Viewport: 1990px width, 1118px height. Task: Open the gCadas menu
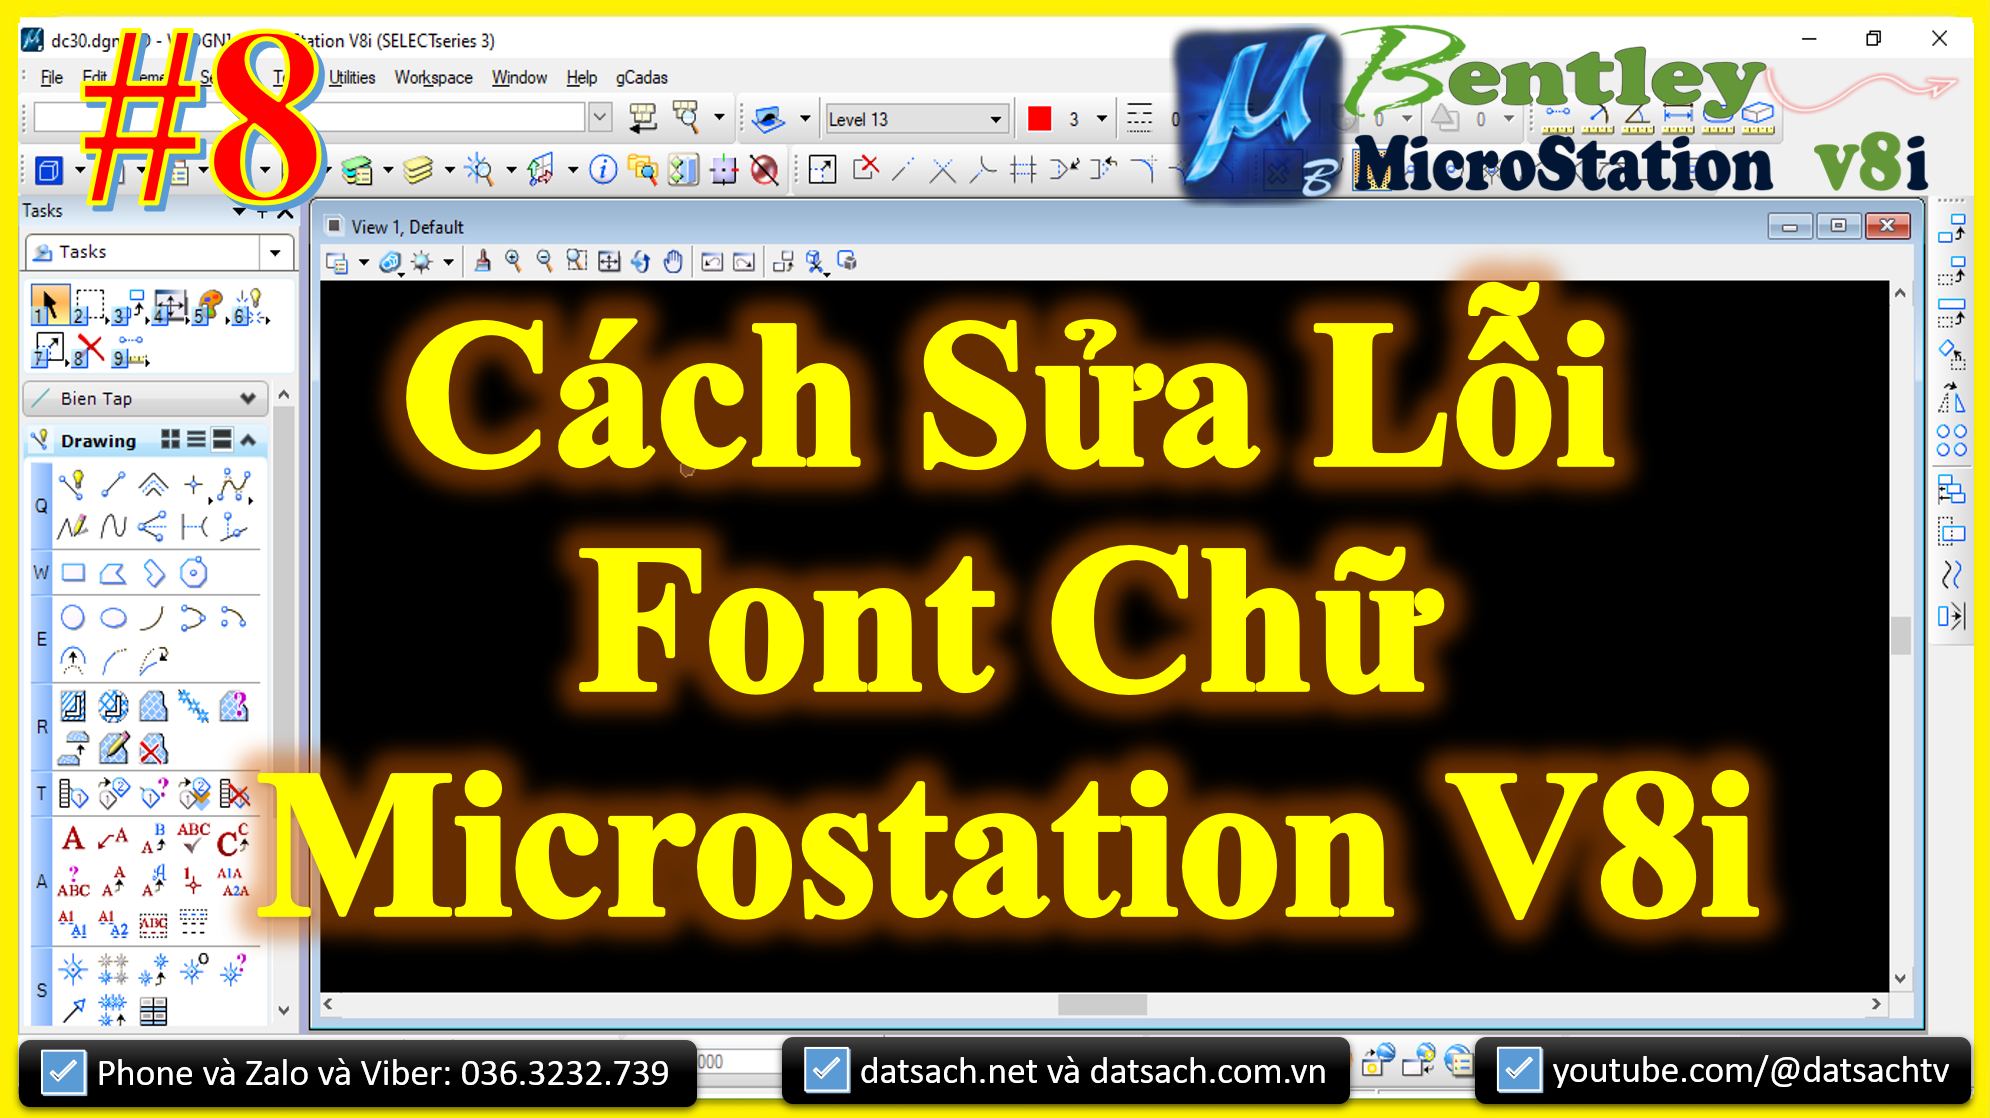pos(641,77)
